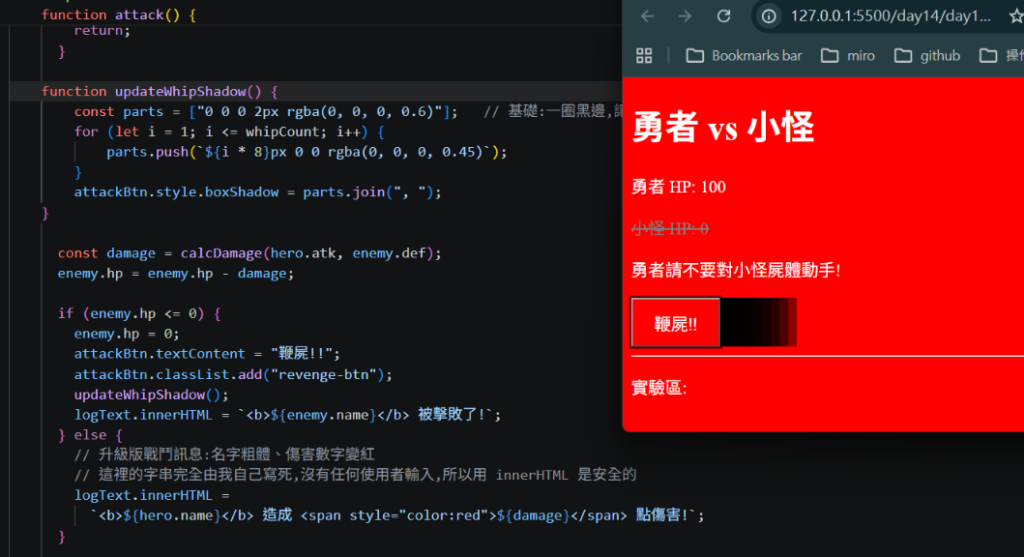This screenshot has width=1024, height=557.
Task: Click the updateWhipShadow(); call line
Action: pyautogui.click(x=152, y=395)
